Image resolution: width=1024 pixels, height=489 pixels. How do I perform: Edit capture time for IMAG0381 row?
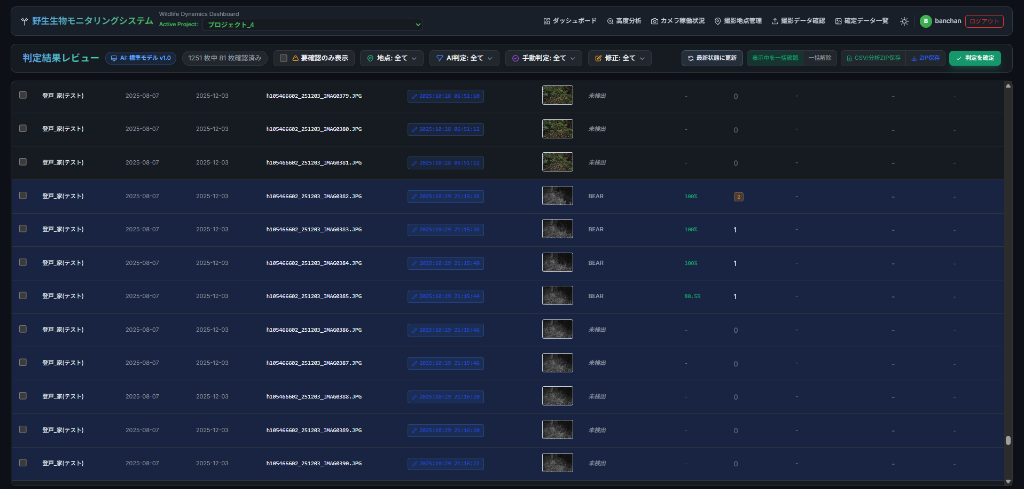(445, 163)
